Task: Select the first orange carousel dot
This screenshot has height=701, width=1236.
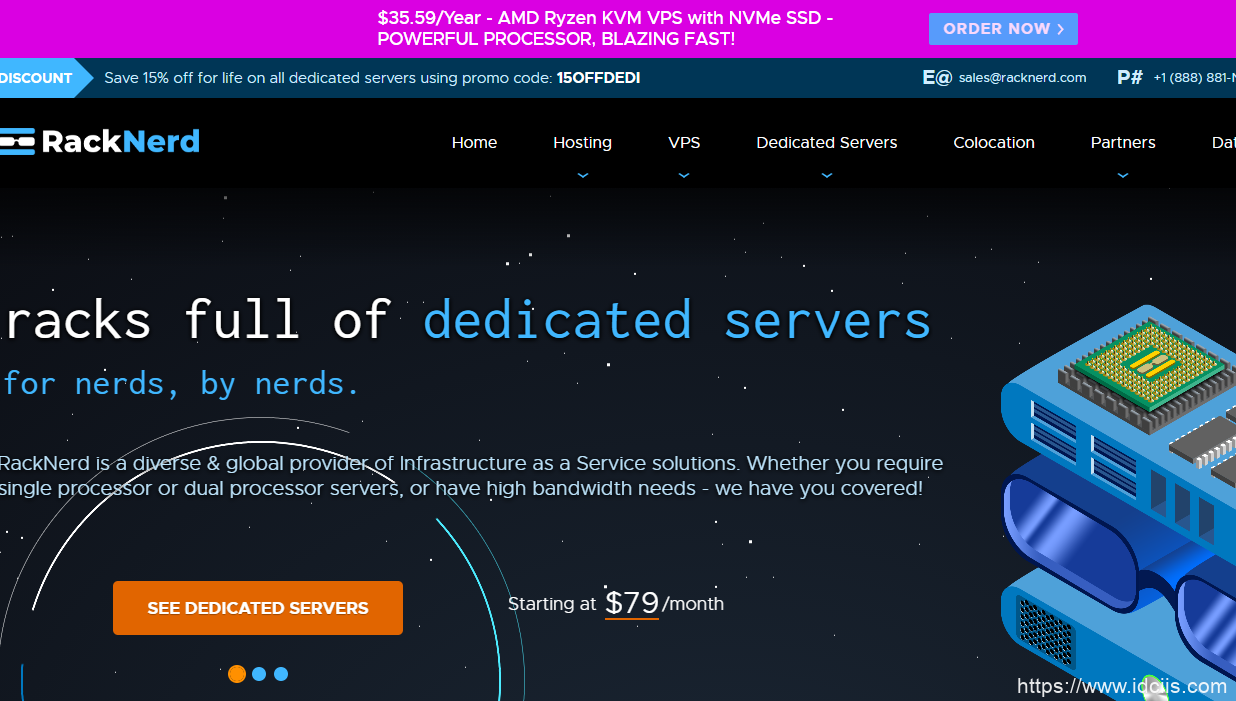Action: coord(237,674)
